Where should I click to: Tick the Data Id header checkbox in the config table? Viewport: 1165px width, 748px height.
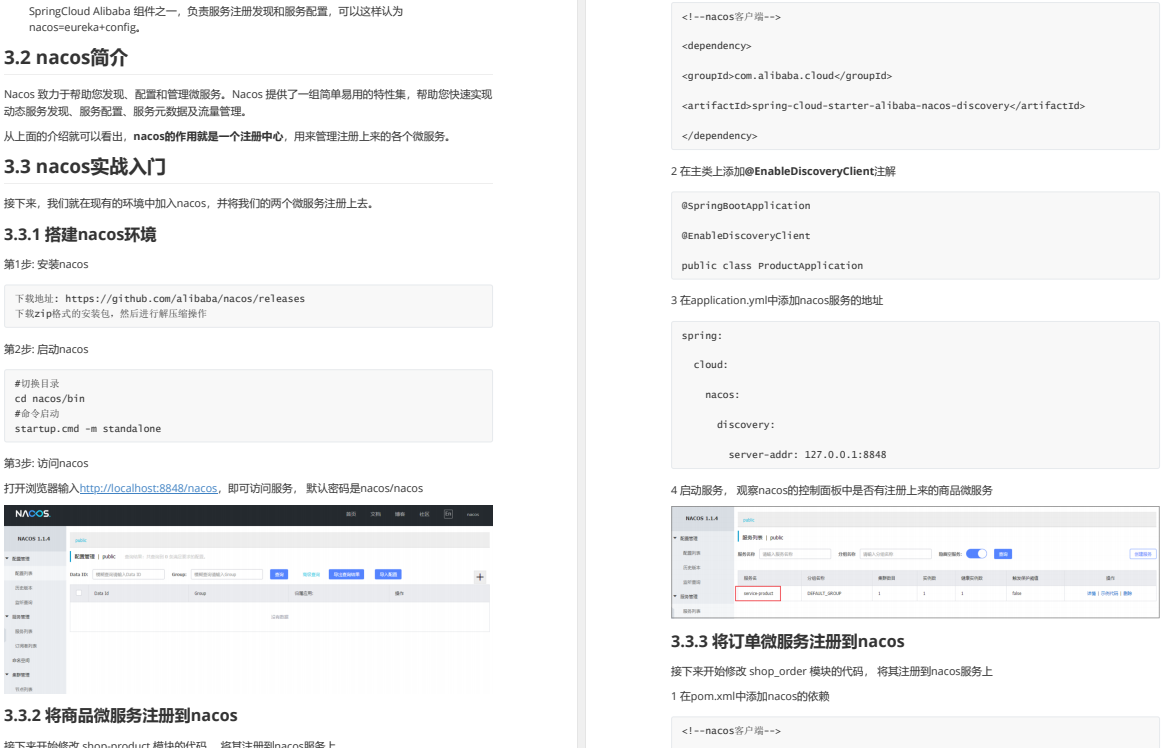point(79,593)
